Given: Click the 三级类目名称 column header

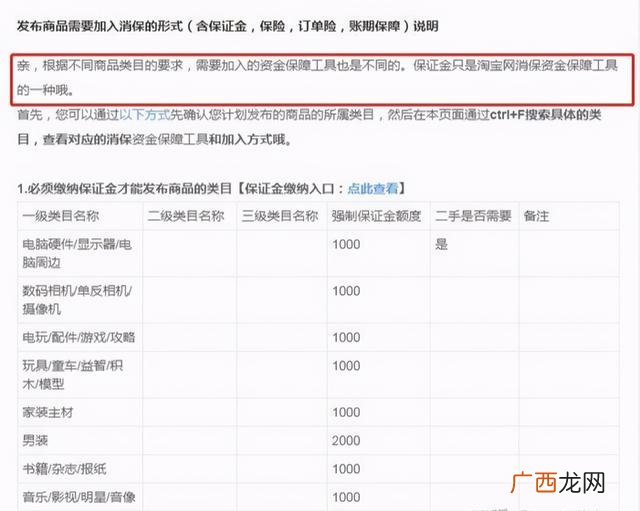Looking at the screenshot, I should coord(280,216).
